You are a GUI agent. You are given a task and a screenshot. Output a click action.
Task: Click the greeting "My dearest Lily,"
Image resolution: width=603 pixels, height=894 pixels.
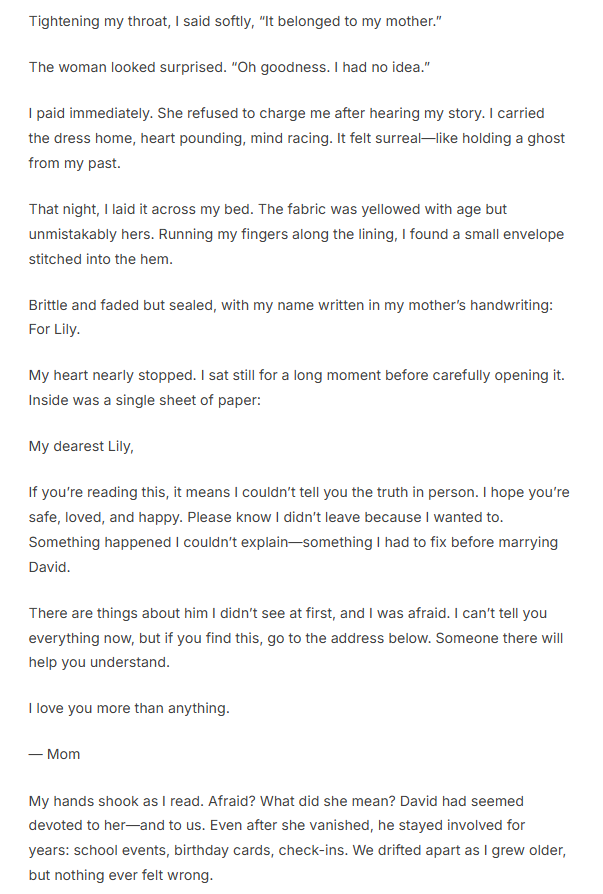pyautogui.click(x=81, y=446)
